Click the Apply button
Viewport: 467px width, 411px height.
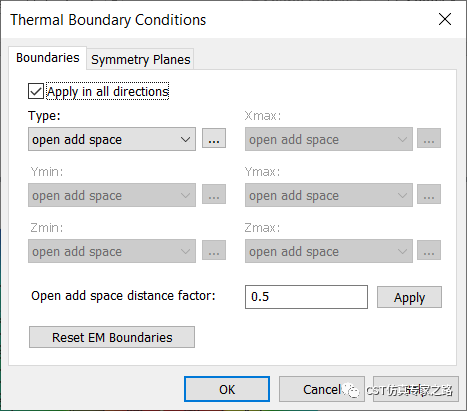coord(409,297)
